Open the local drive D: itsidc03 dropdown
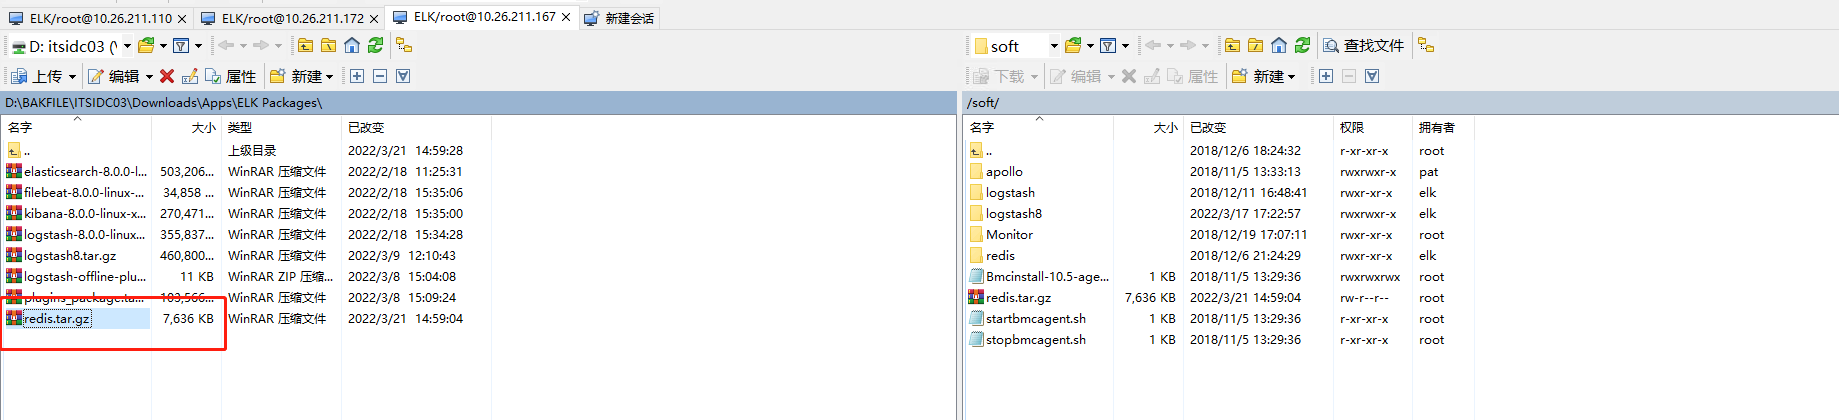 127,46
